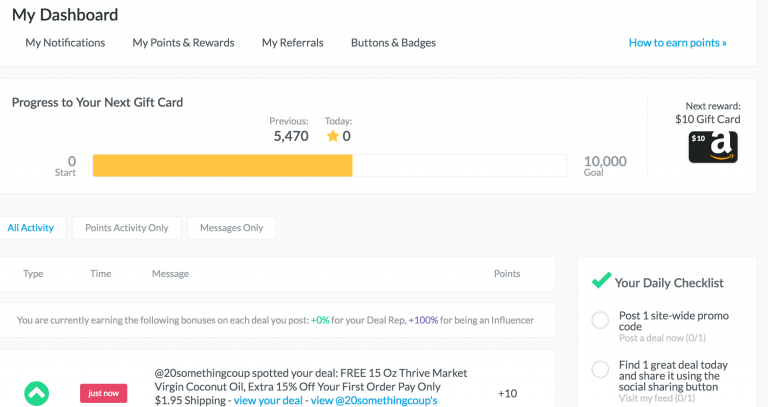Show Messages Only filter
The height and width of the screenshot is (407, 768).
(x=231, y=228)
